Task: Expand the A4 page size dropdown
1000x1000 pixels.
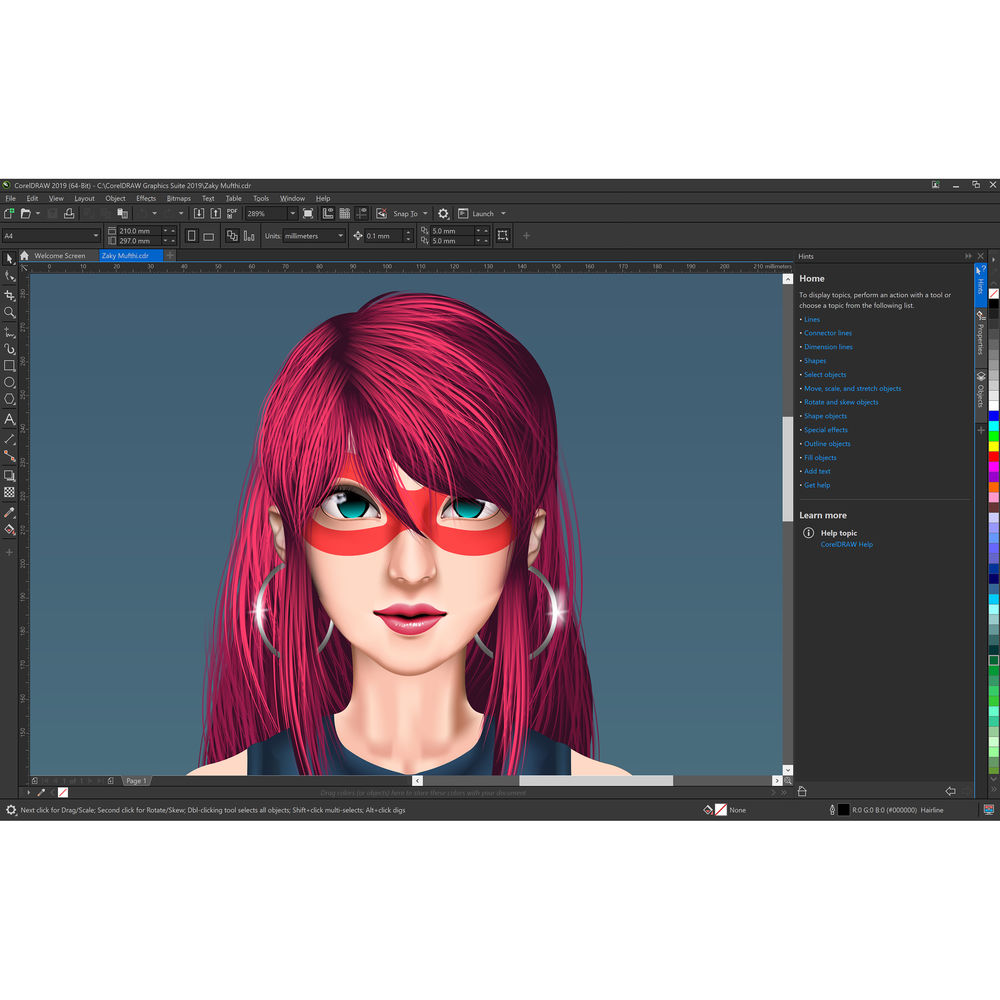Action: click(96, 236)
